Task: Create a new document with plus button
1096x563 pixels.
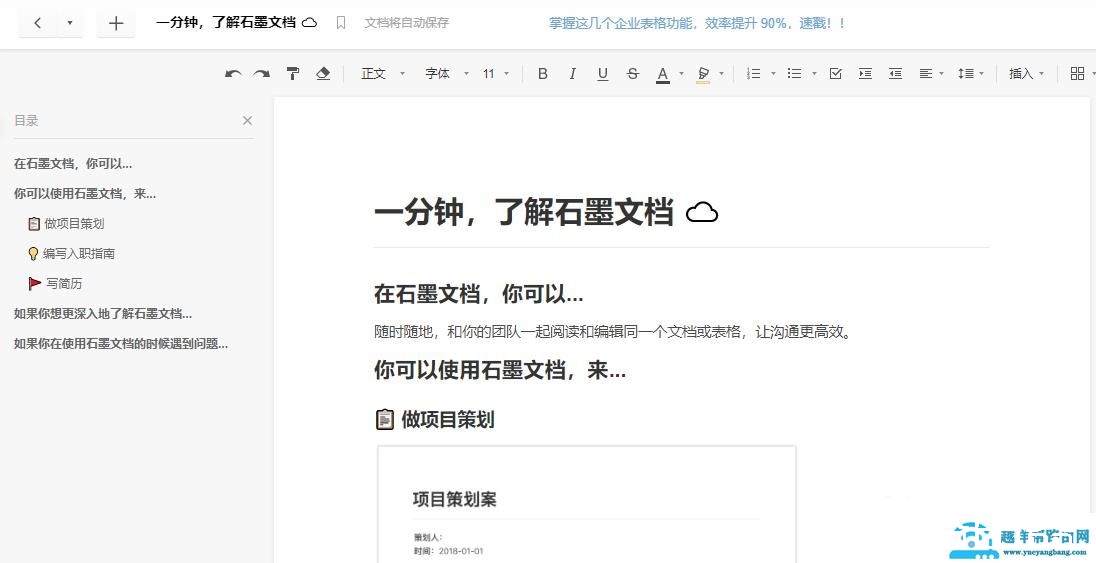Action: pyautogui.click(x=116, y=23)
